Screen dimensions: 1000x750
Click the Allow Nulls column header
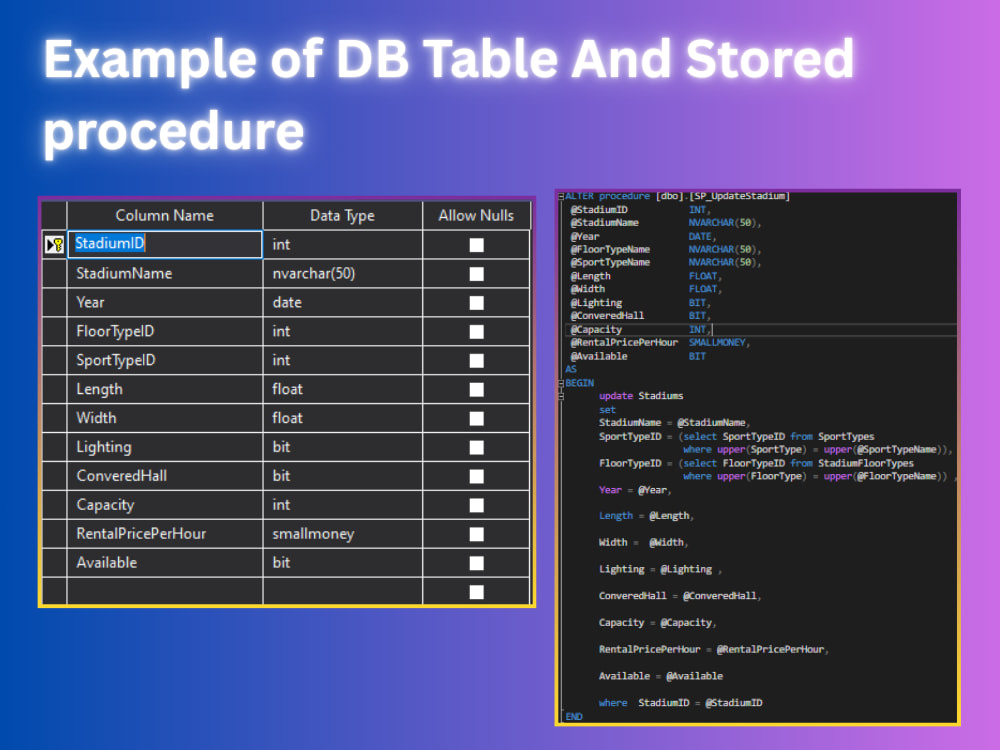(x=476, y=216)
